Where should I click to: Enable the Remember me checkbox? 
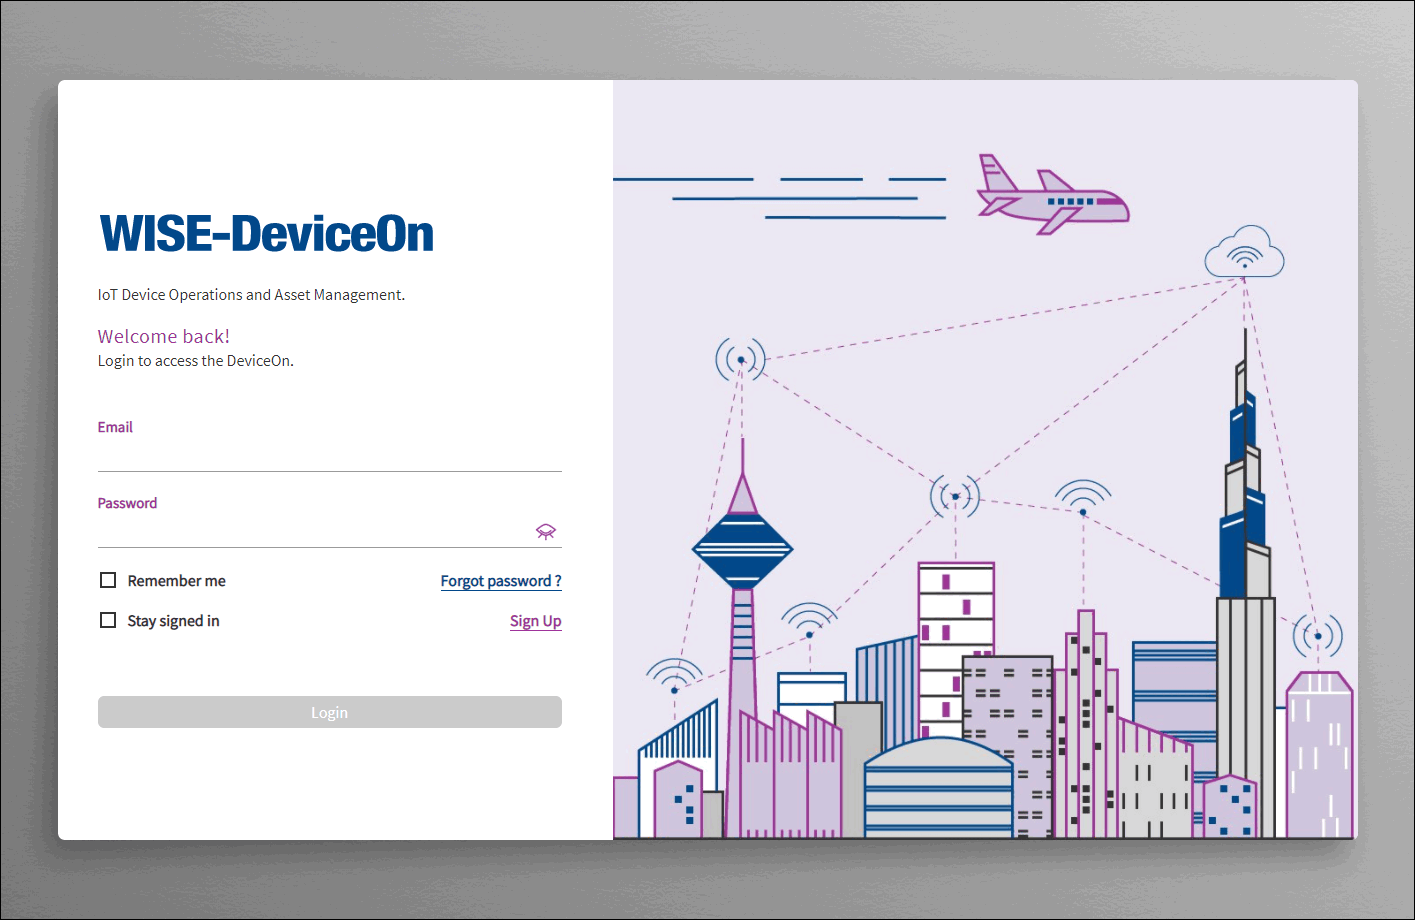pyautogui.click(x=108, y=580)
